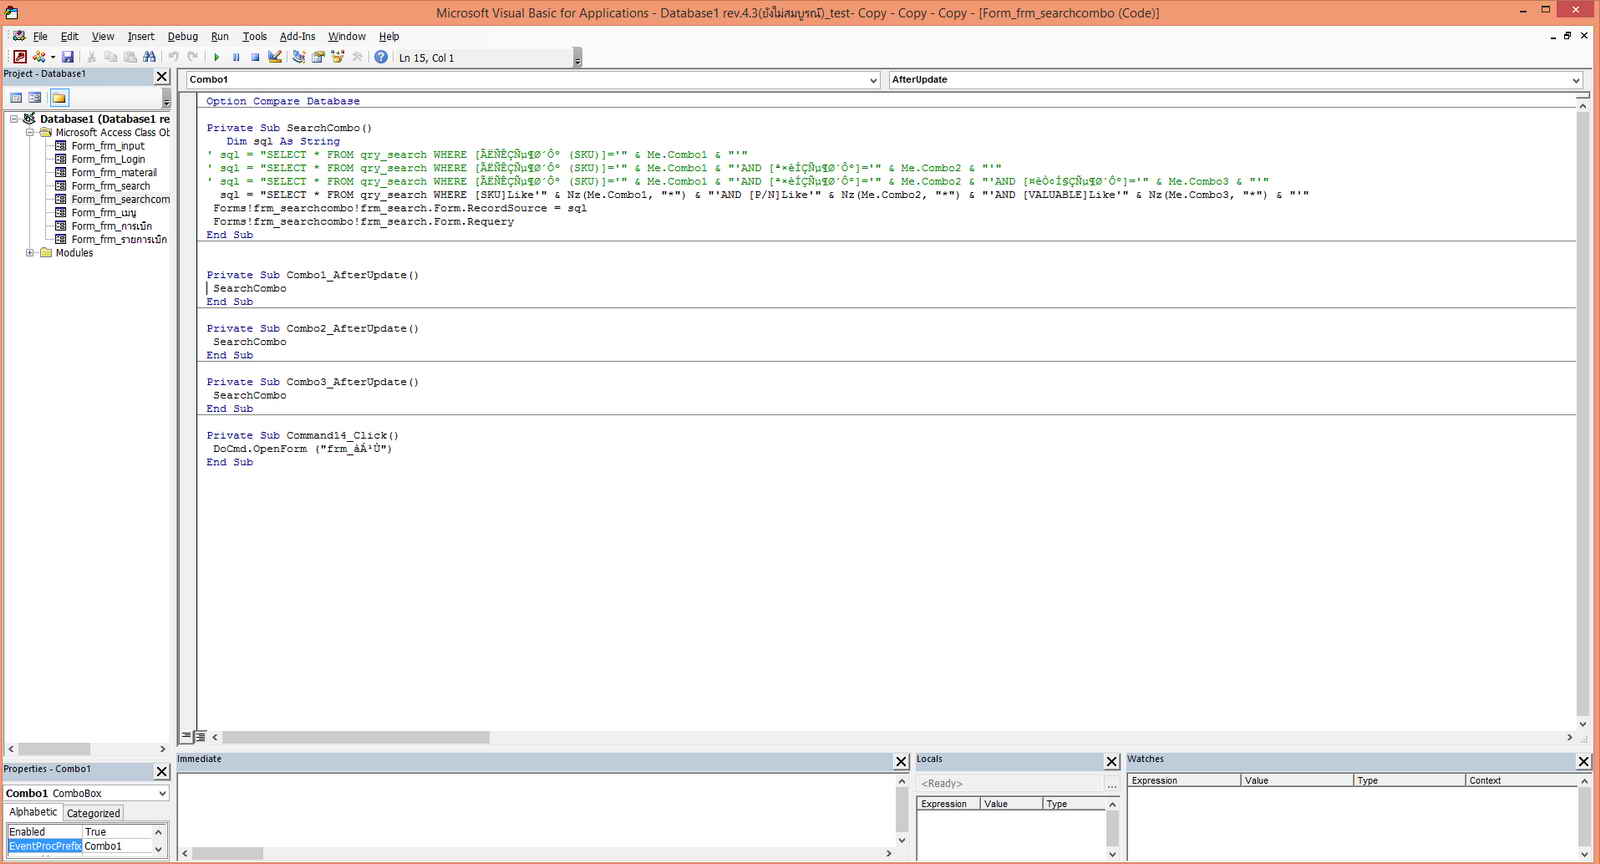Open the Combo1 ComboBox properties object dropdown
Viewport: 1600px width, 864px height.
(162, 793)
